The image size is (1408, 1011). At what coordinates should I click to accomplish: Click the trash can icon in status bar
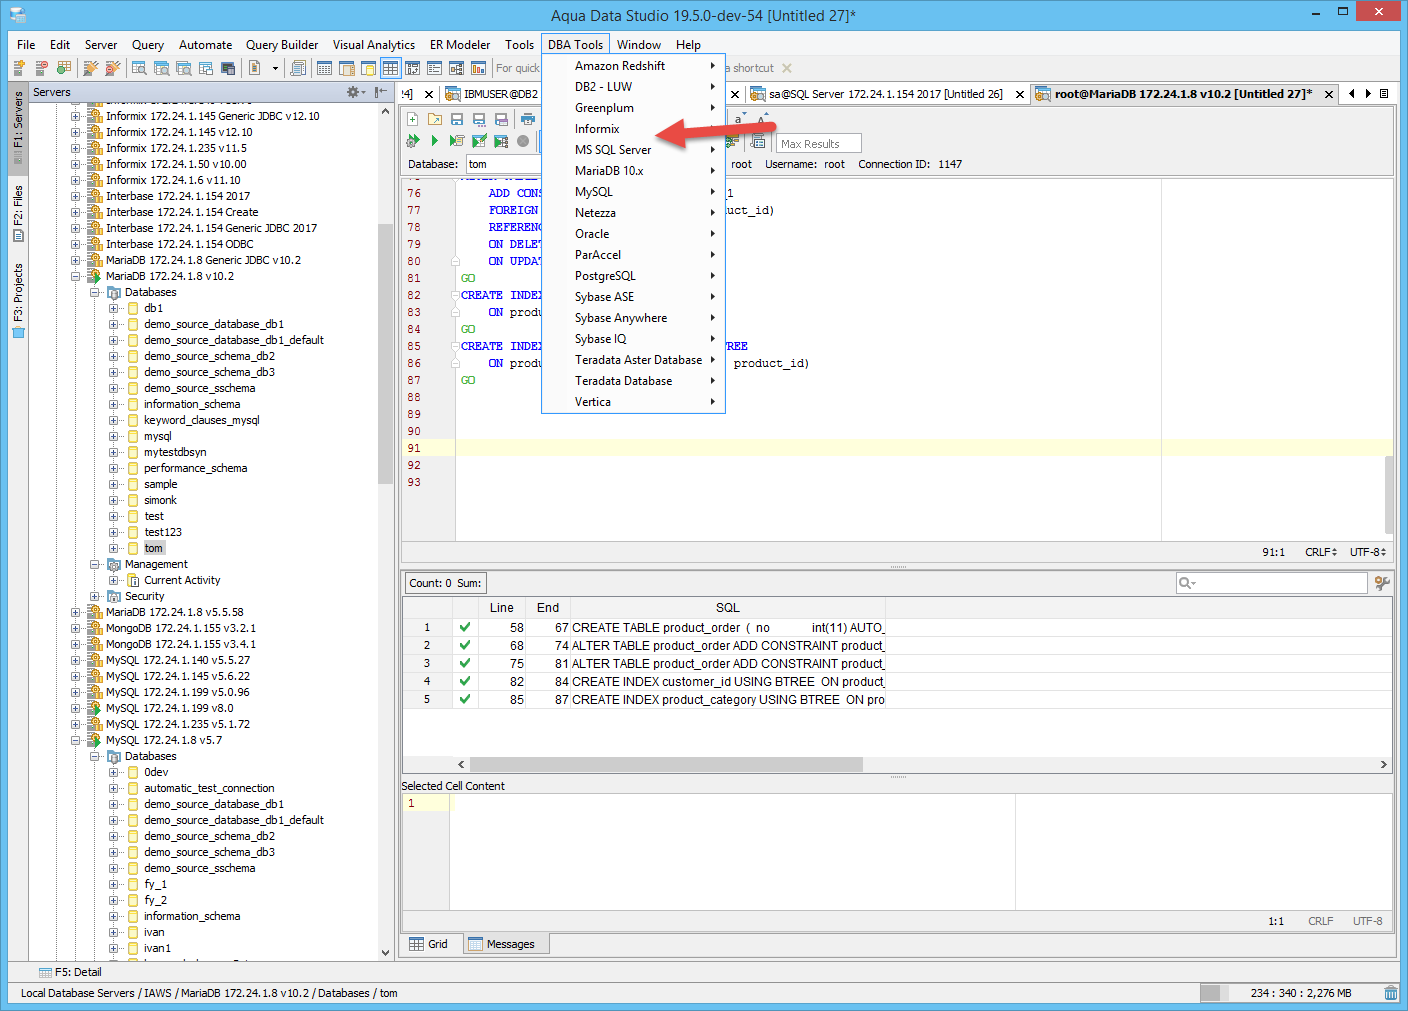tap(1390, 993)
